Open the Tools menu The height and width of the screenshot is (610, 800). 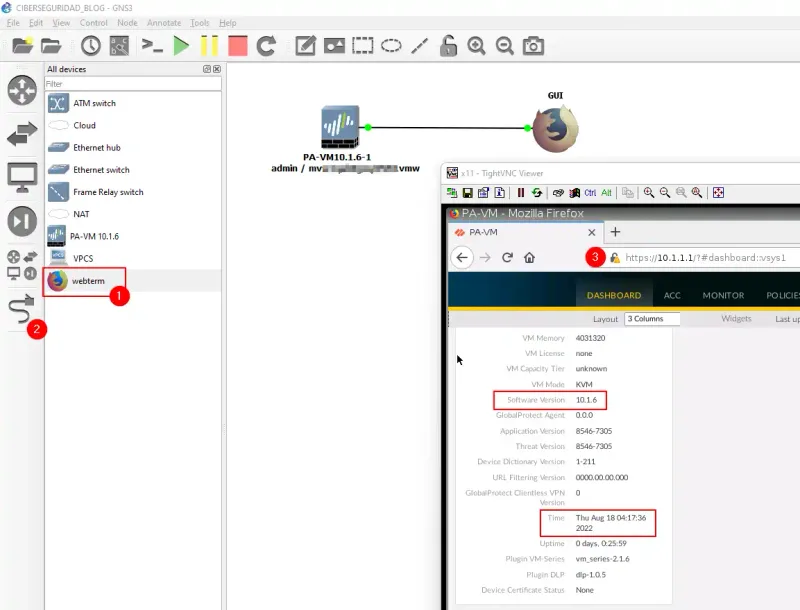[x=199, y=23]
